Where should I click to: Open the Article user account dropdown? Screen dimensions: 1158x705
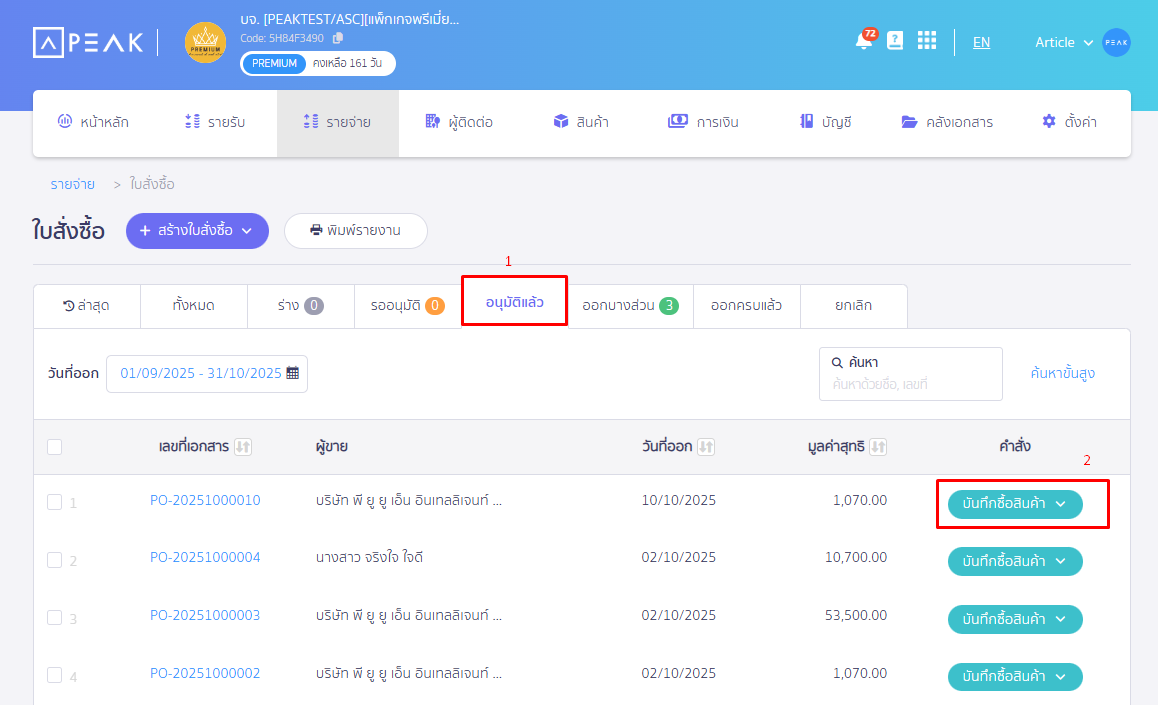coord(1066,42)
